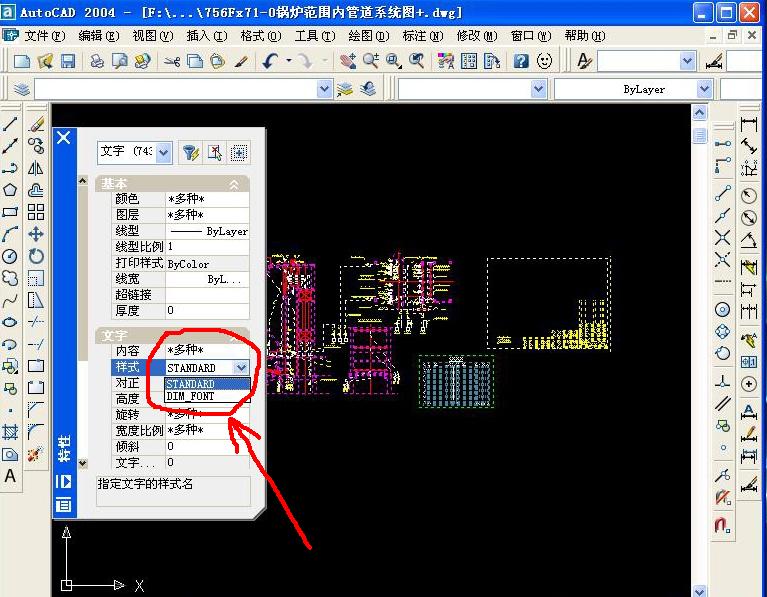Open the 样式 STANDARD dropdown arrow
Screen dimensions: 767x597
click(241, 367)
